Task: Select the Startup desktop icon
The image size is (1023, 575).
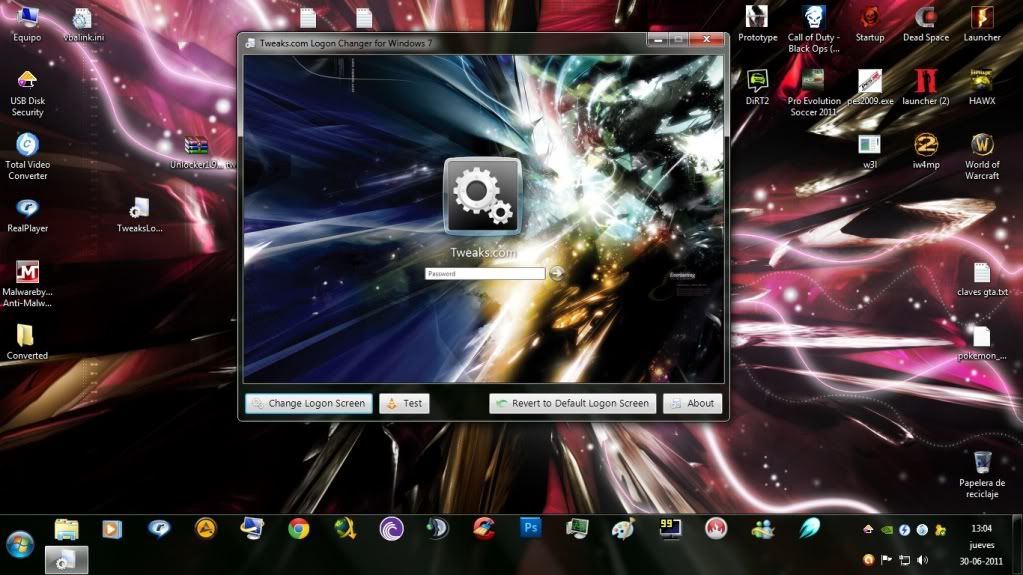Action: point(870,23)
